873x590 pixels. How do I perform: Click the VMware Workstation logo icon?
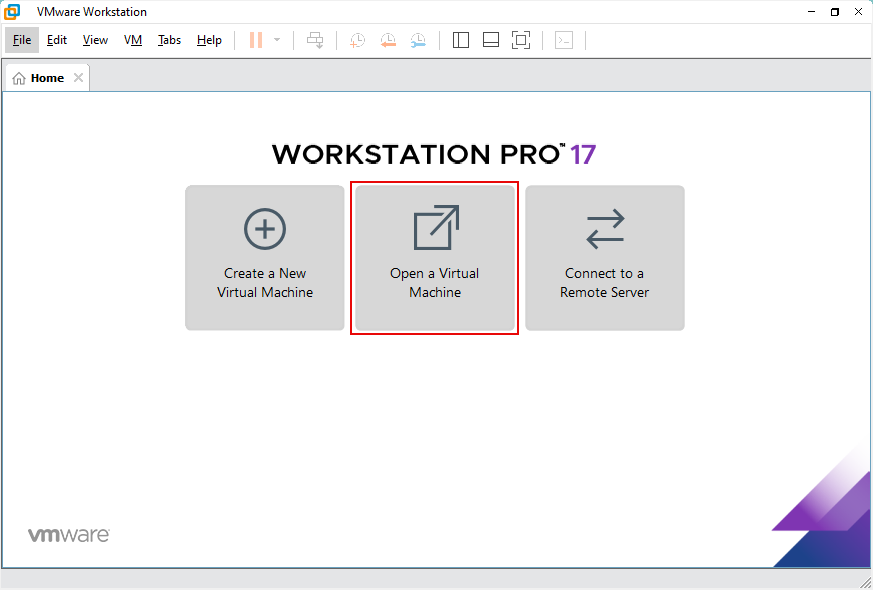pyautogui.click(x=11, y=11)
